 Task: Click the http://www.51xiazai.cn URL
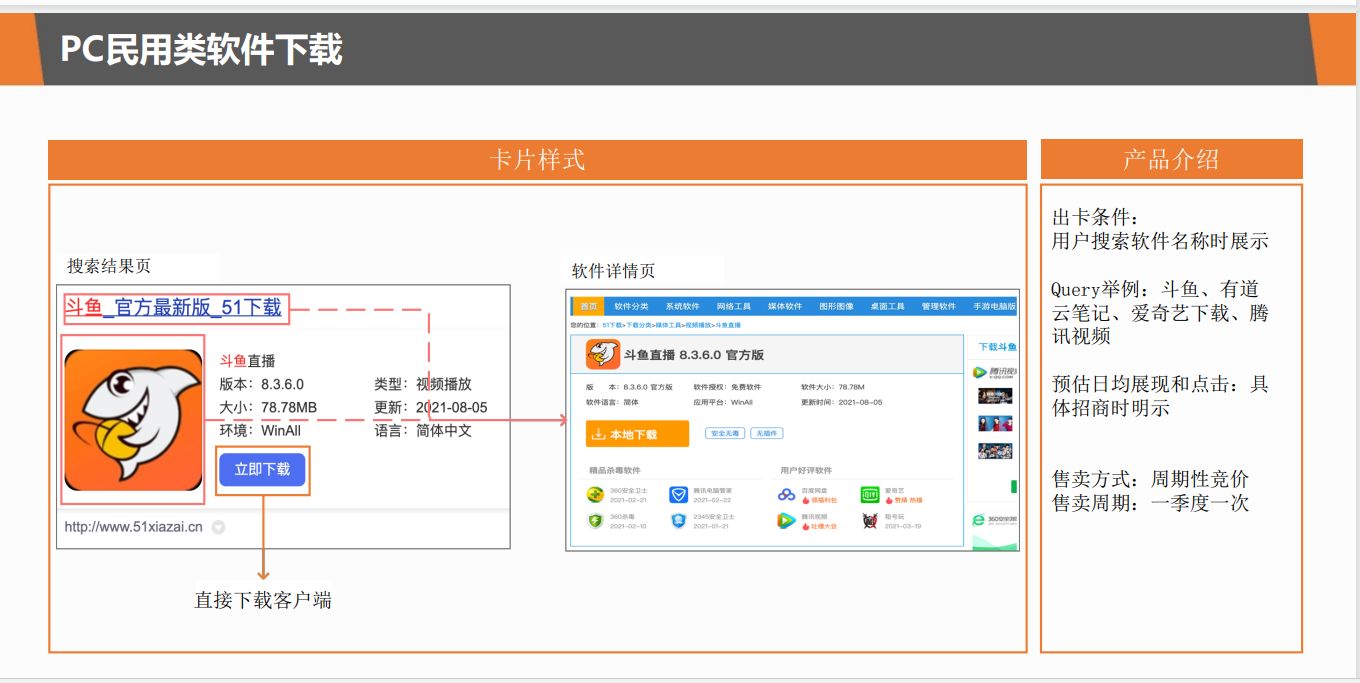[134, 527]
